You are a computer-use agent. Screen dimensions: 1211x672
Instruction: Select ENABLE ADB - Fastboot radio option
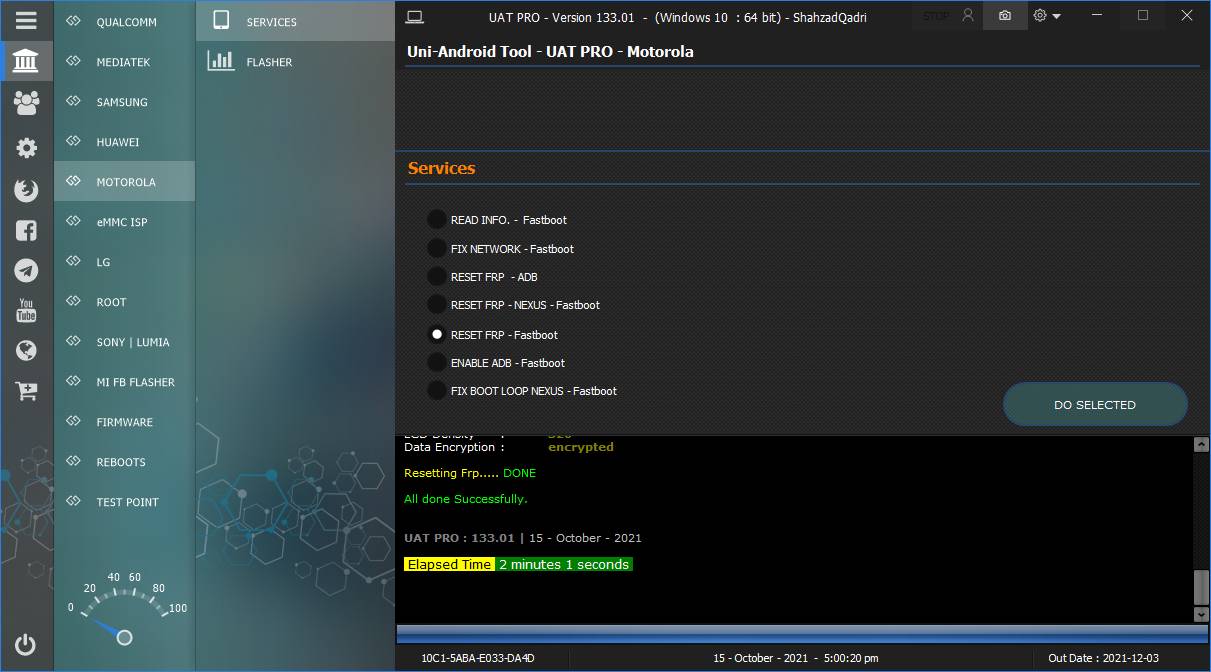coord(437,362)
